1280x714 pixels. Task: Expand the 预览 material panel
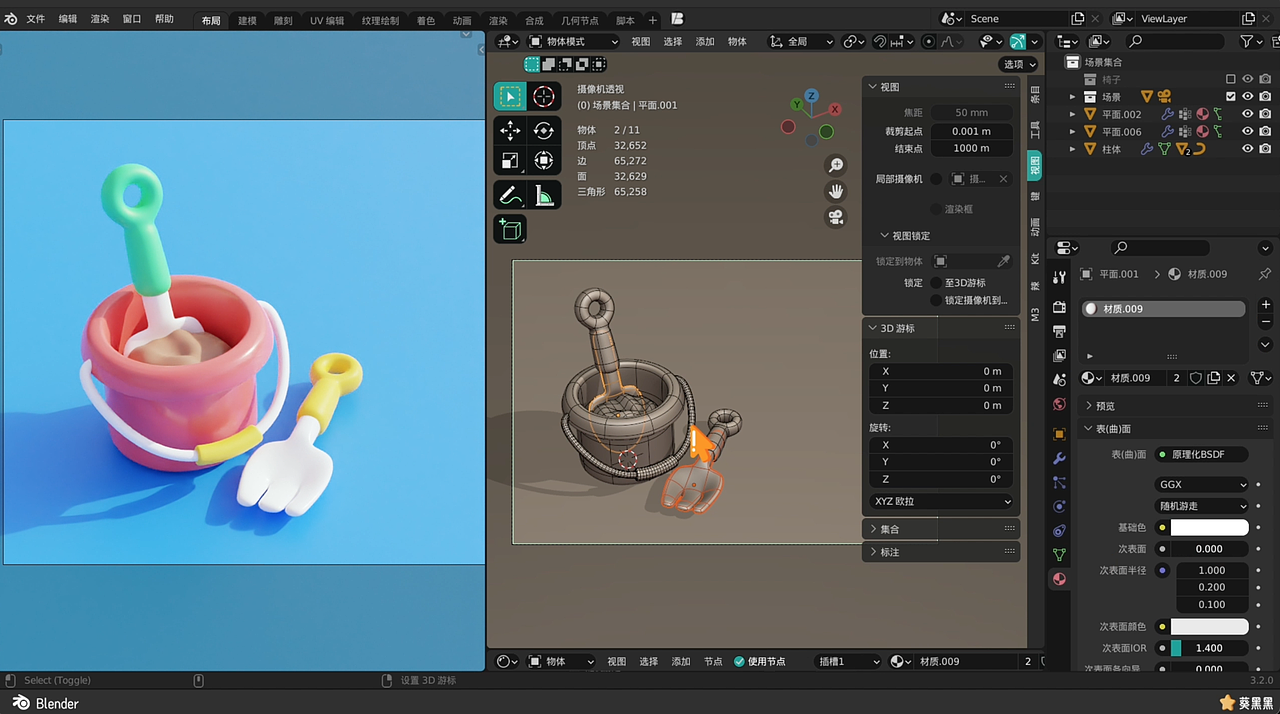coord(1177,406)
